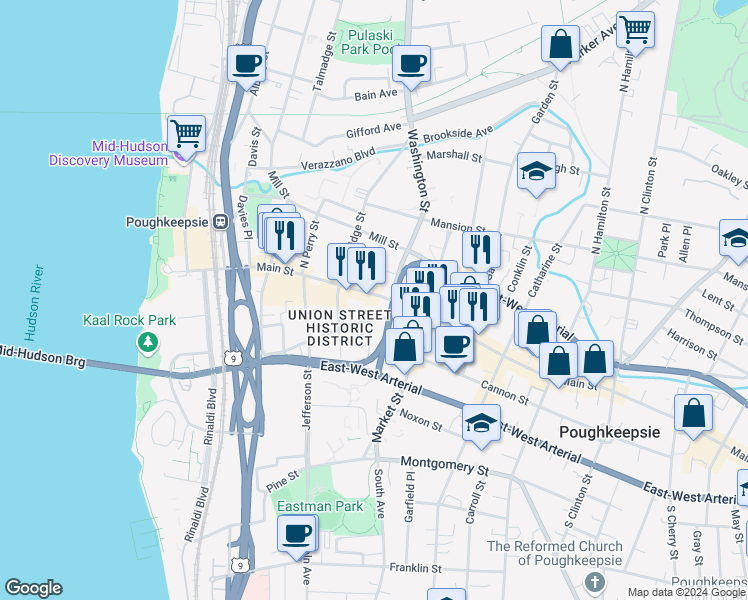Open the Google logo link
The height and width of the screenshot is (600, 748).
(x=33, y=588)
